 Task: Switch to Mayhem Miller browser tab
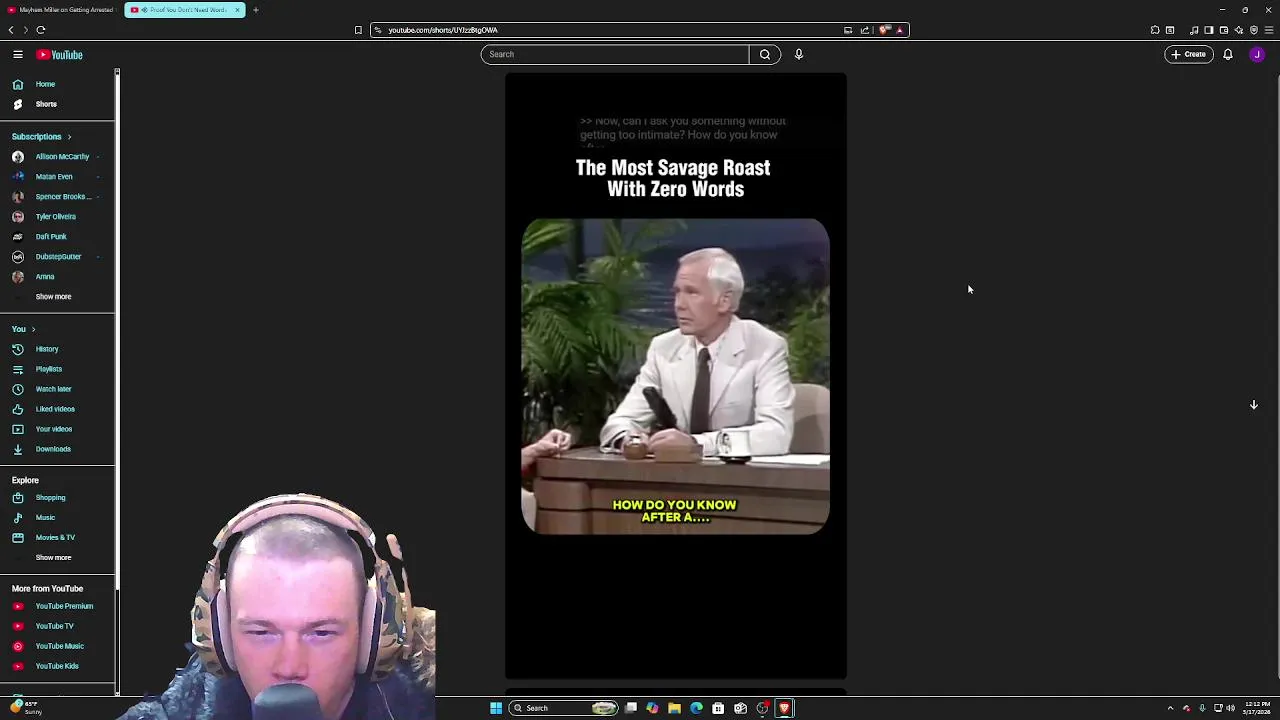pyautogui.click(x=61, y=10)
